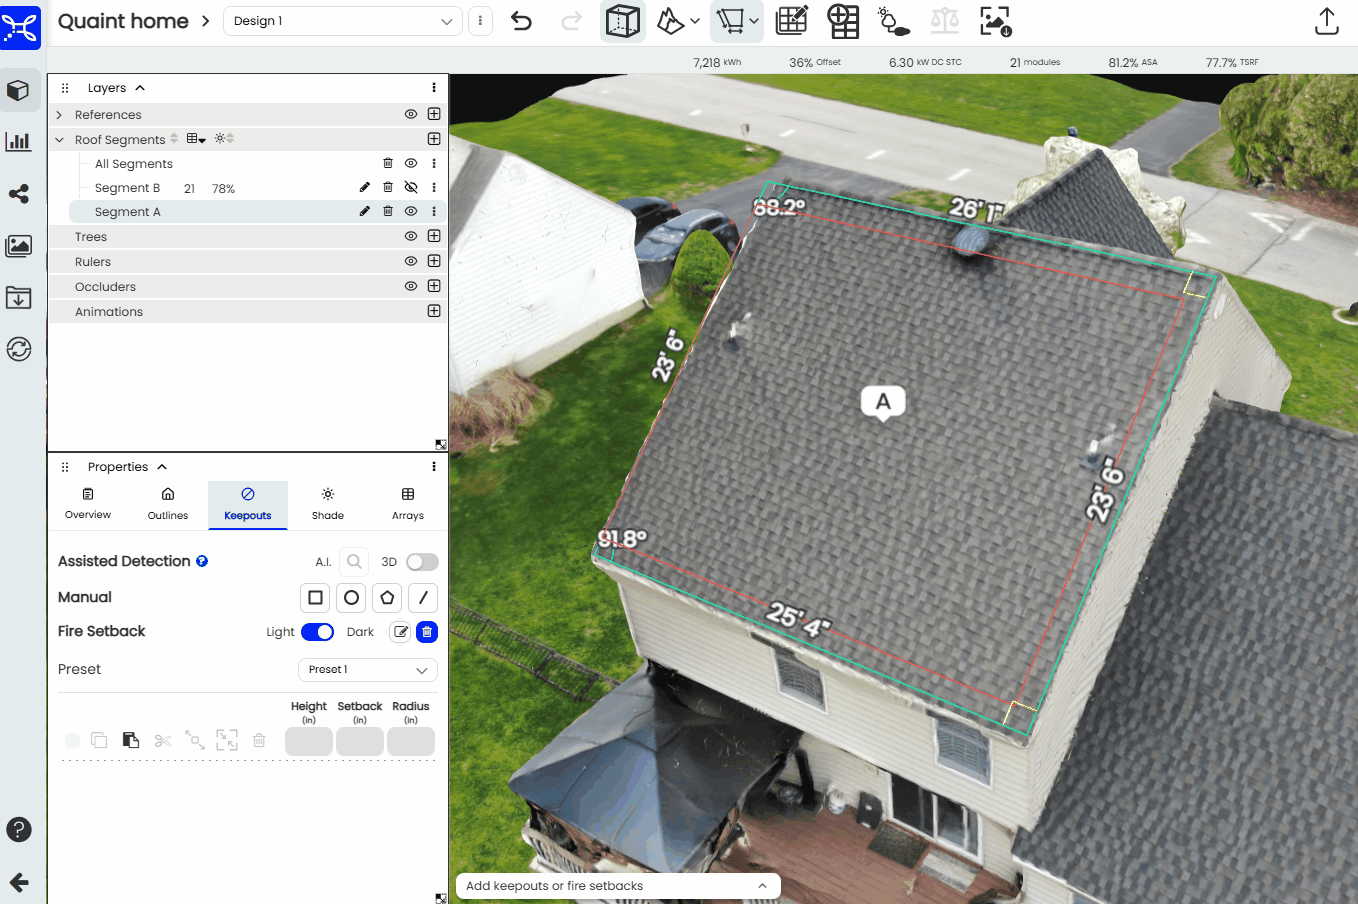Delete fire setback using the blue trash icon
Image resolution: width=1358 pixels, height=904 pixels.
tap(427, 632)
